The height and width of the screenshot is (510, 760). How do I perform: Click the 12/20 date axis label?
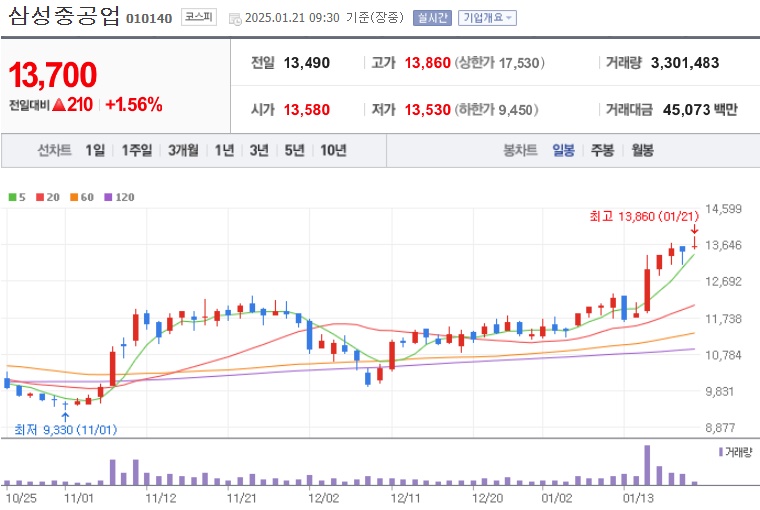click(x=488, y=498)
